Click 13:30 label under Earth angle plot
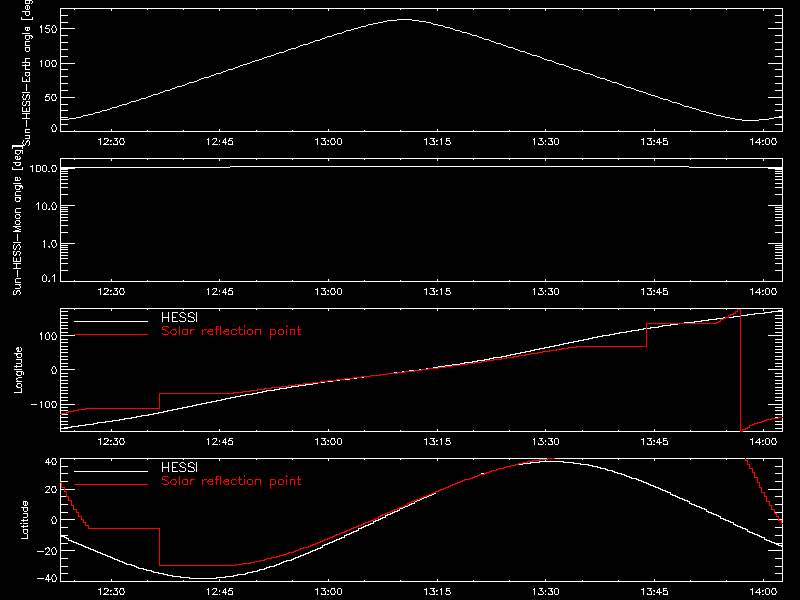800x600 pixels. (546, 141)
